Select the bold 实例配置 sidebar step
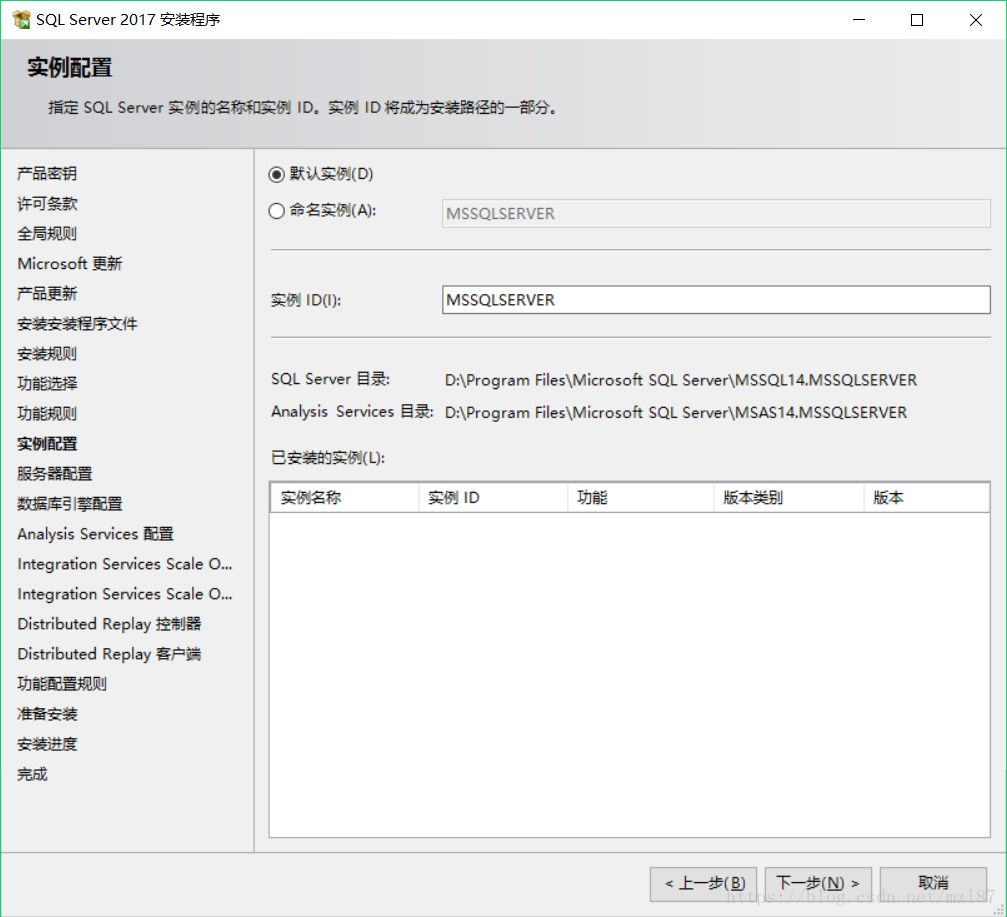 [47, 444]
